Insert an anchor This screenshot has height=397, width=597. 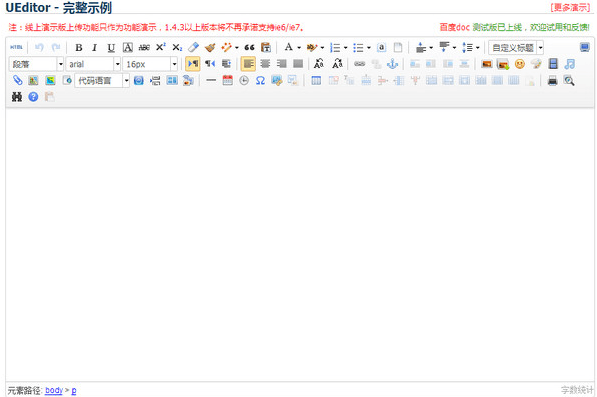[x=393, y=64]
